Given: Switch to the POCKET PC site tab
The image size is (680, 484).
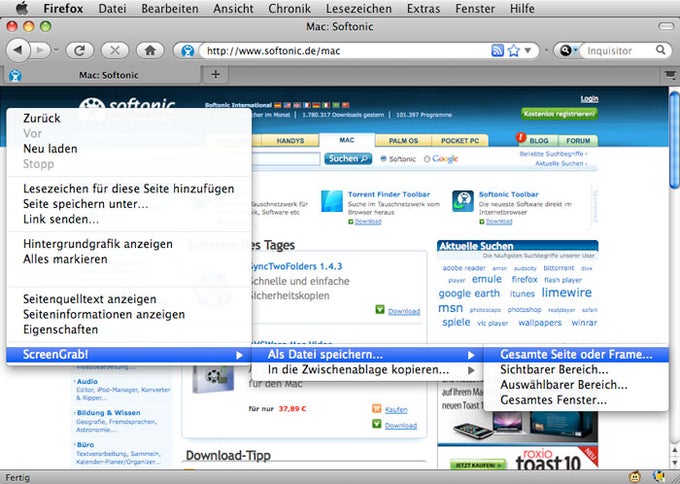Looking at the screenshot, I should [460, 141].
